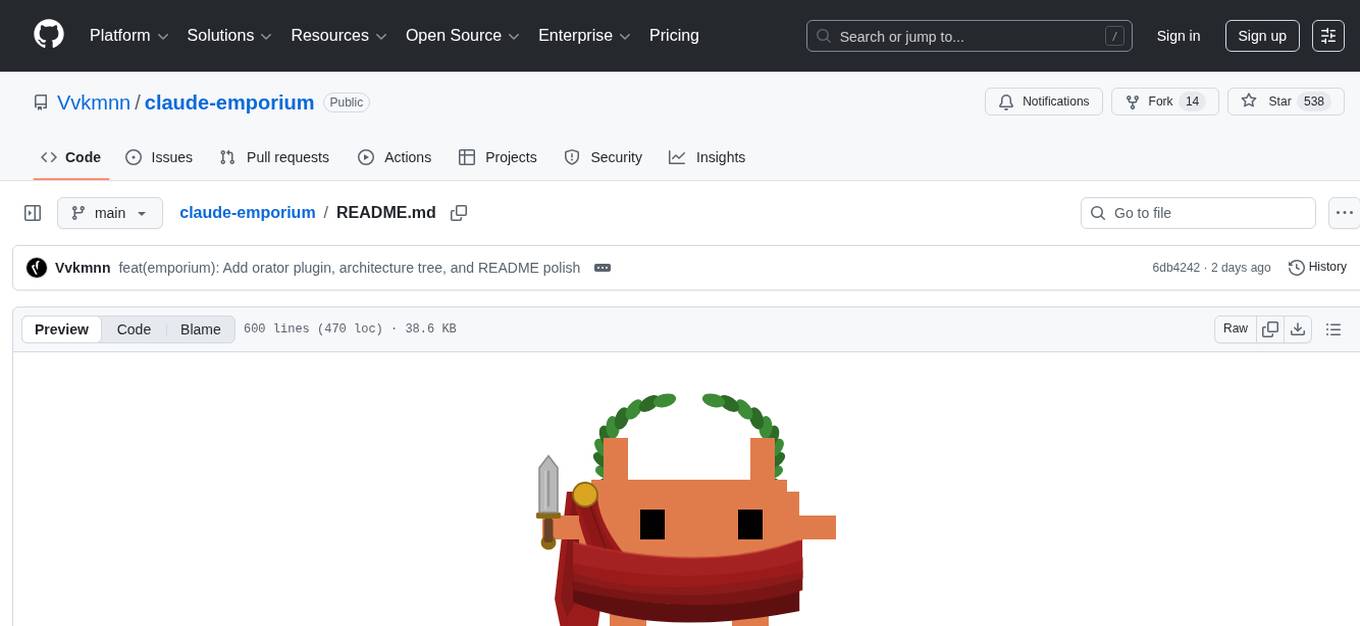1360x626 pixels.
Task: Open the Vvkmnn profile link
Action: (93, 102)
